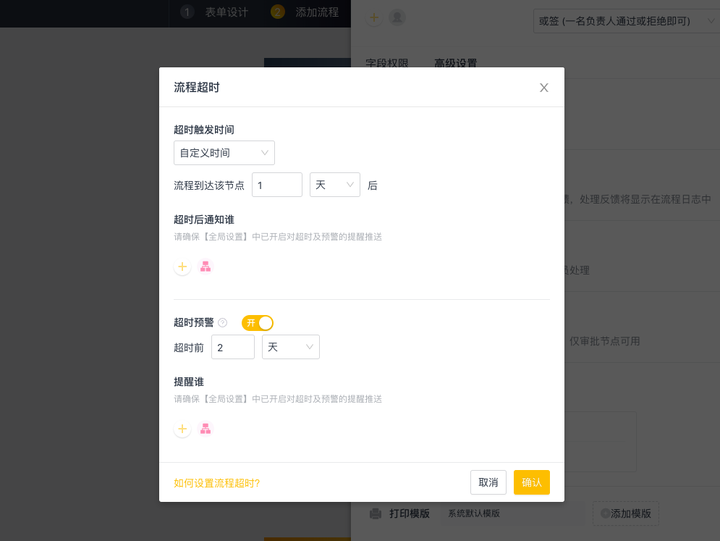Screen dimensions: 720x541
Task: Click the 超时前 number input field
Action: pos(233,347)
